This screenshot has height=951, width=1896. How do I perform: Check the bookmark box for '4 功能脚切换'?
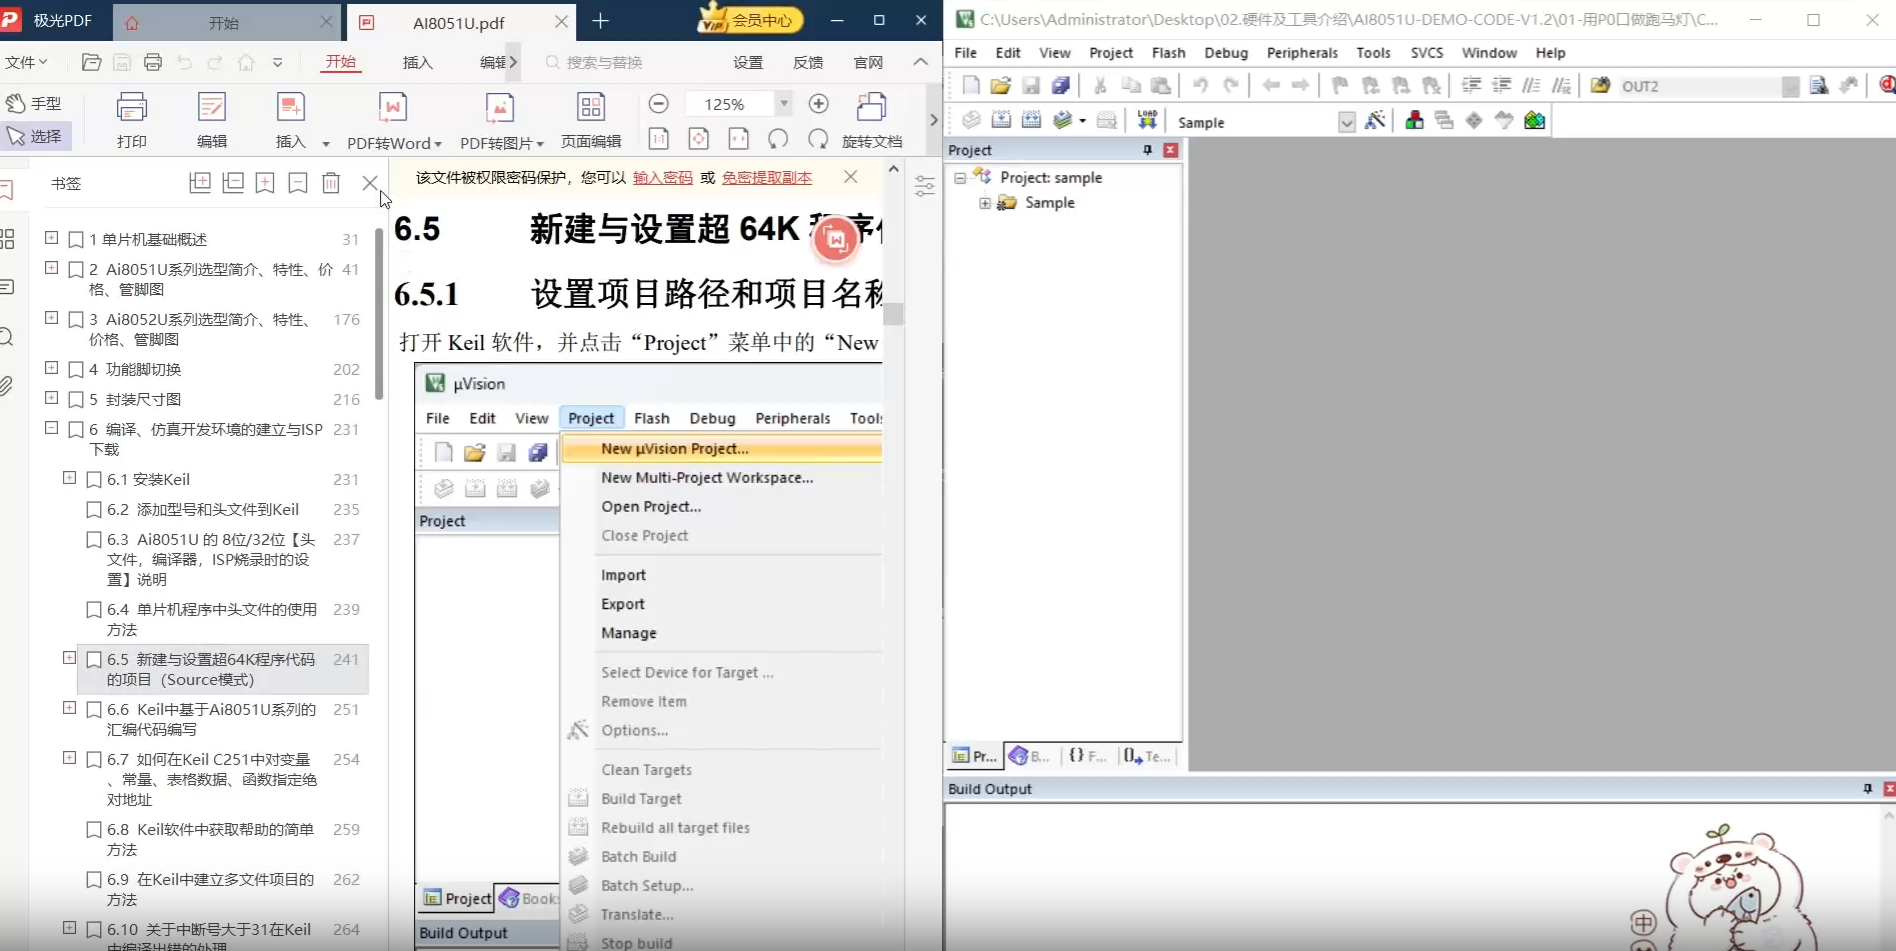click(x=75, y=370)
